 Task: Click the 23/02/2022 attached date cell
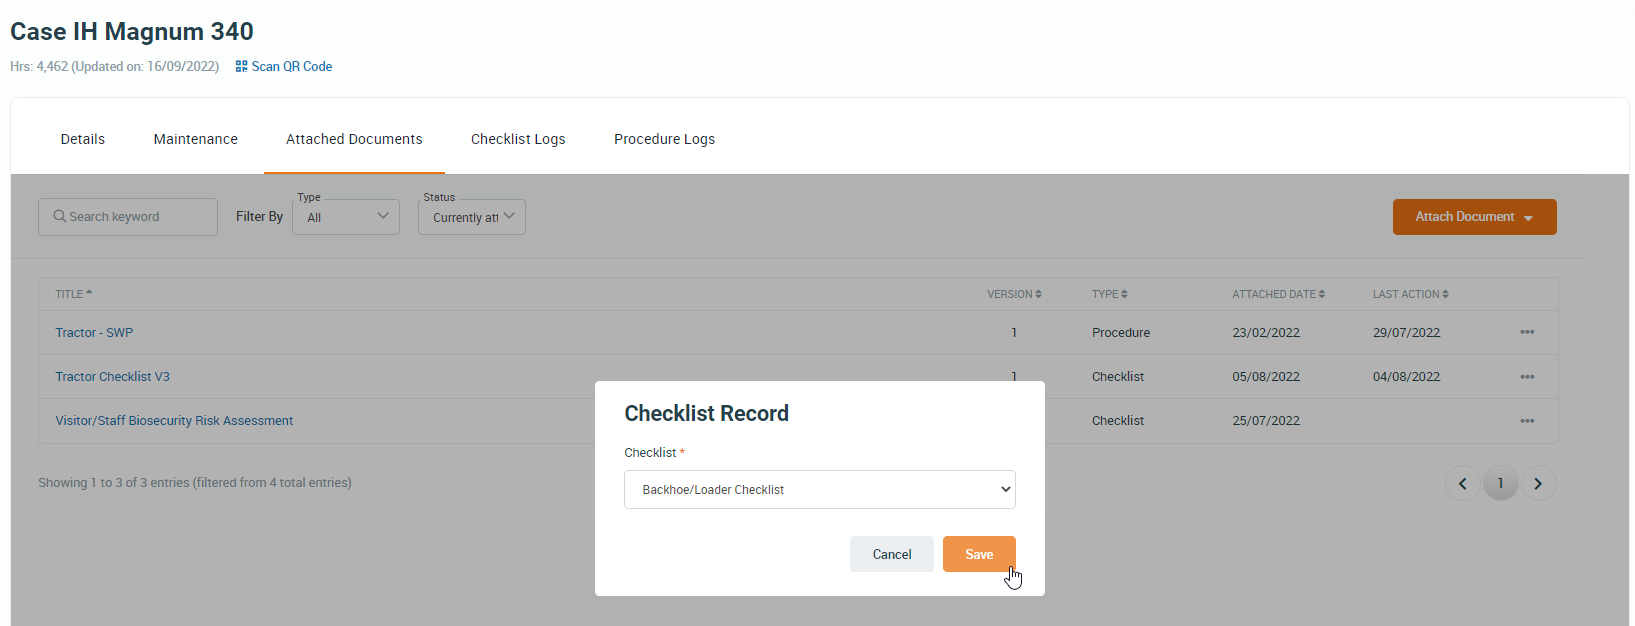tap(1266, 333)
